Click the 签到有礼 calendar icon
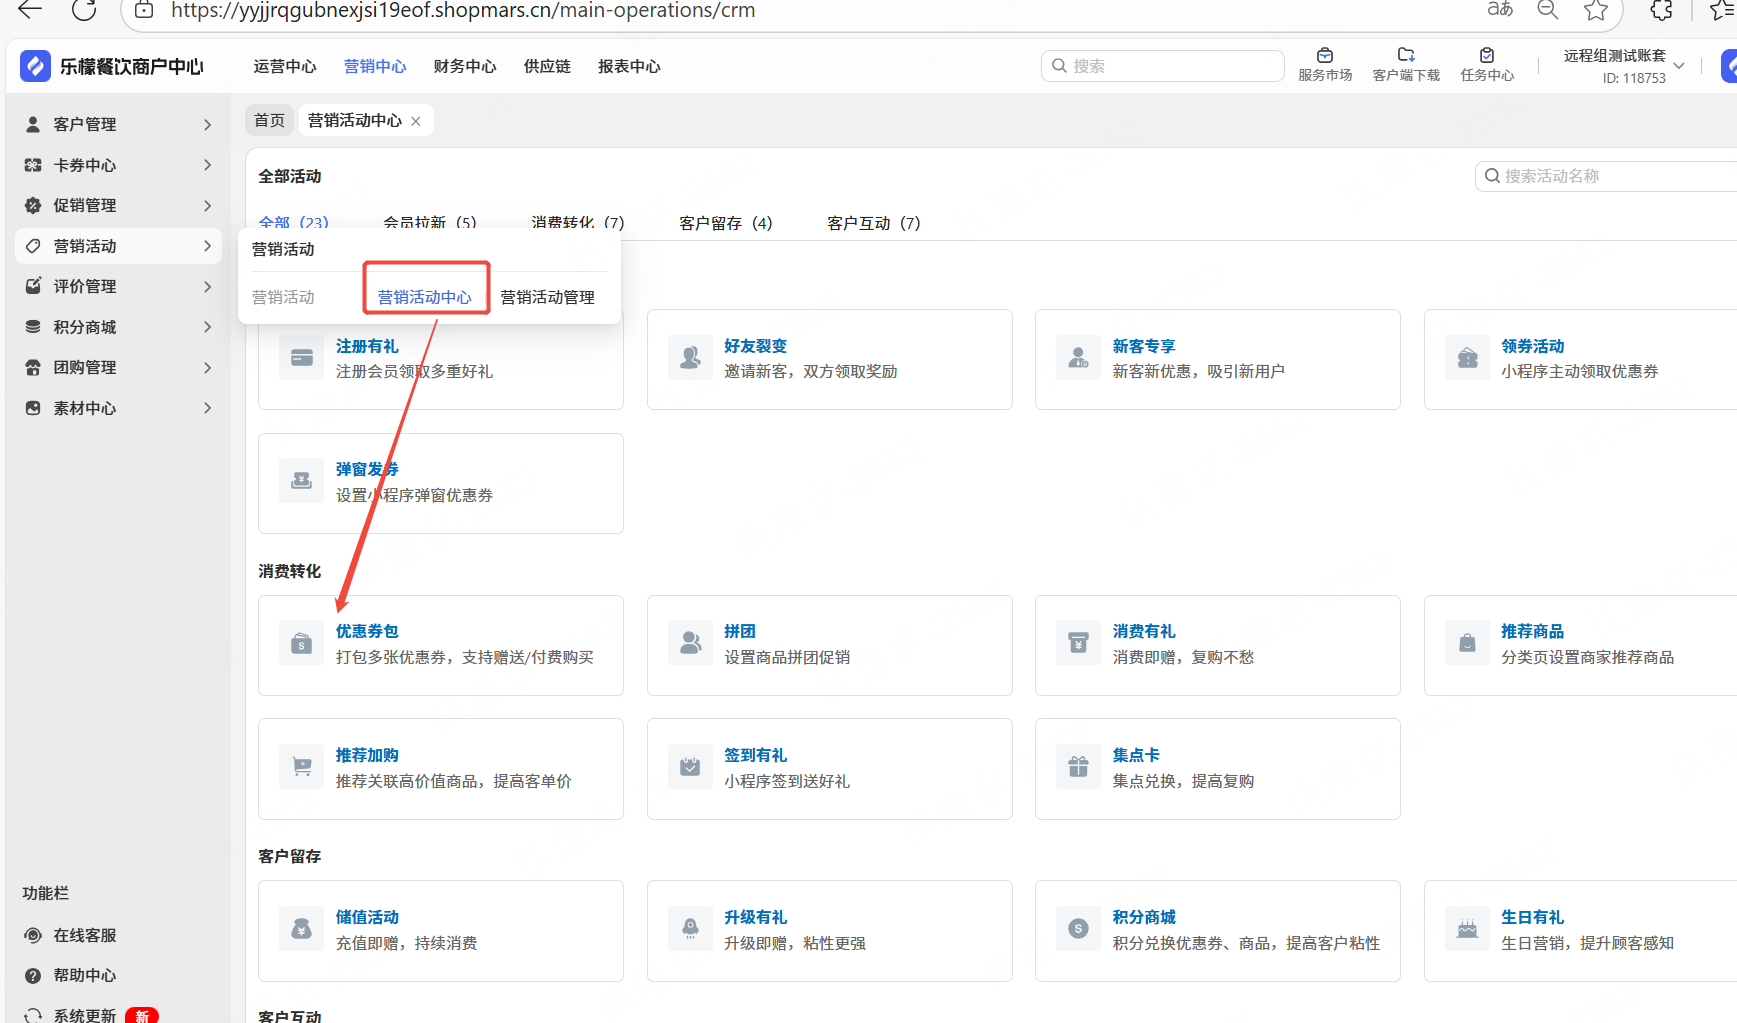1737x1023 pixels. click(x=690, y=767)
